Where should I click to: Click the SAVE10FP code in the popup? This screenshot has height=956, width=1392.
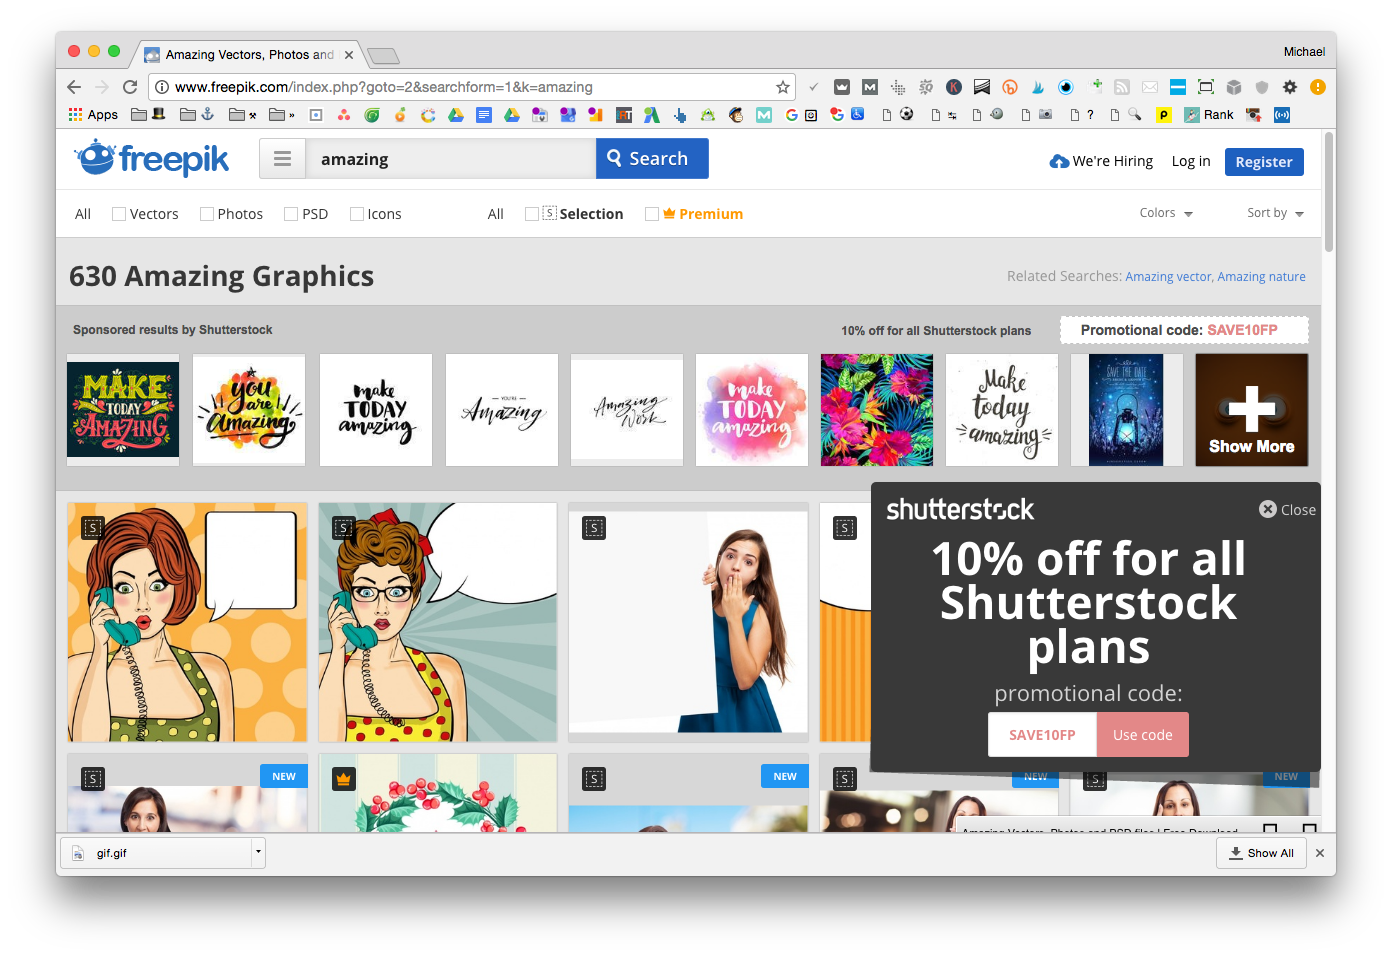[1042, 735]
